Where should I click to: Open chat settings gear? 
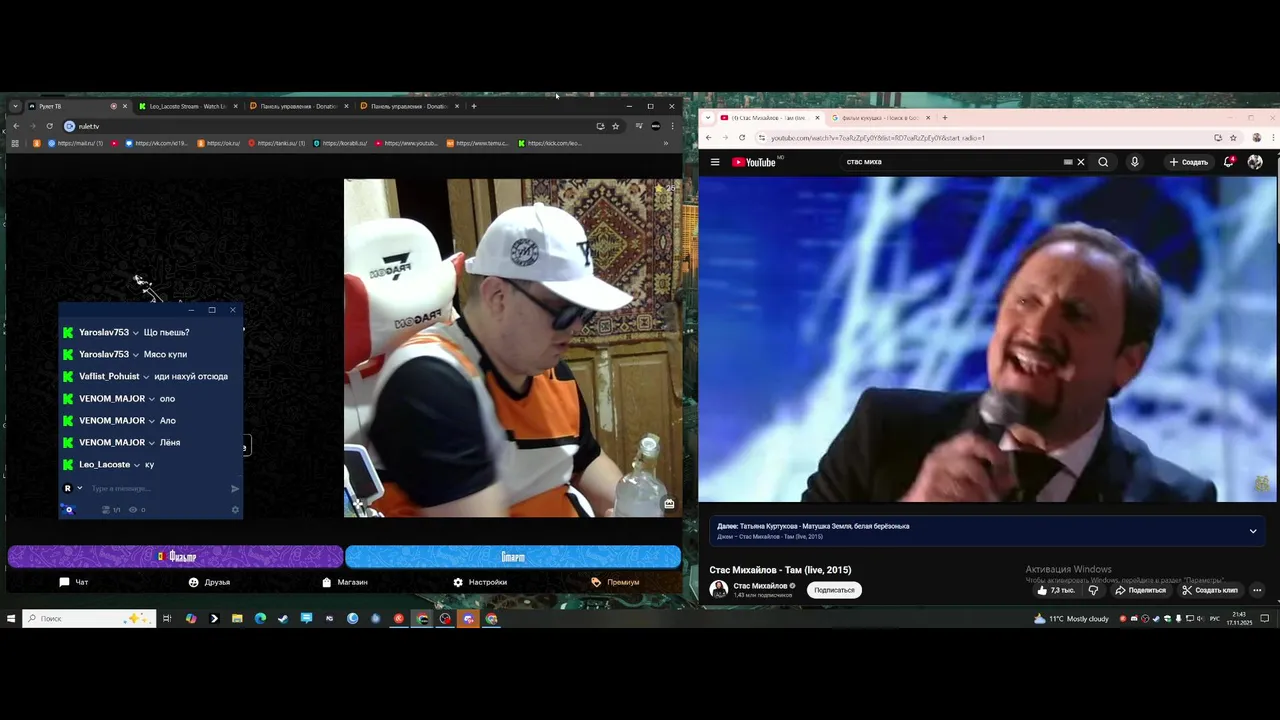point(235,510)
